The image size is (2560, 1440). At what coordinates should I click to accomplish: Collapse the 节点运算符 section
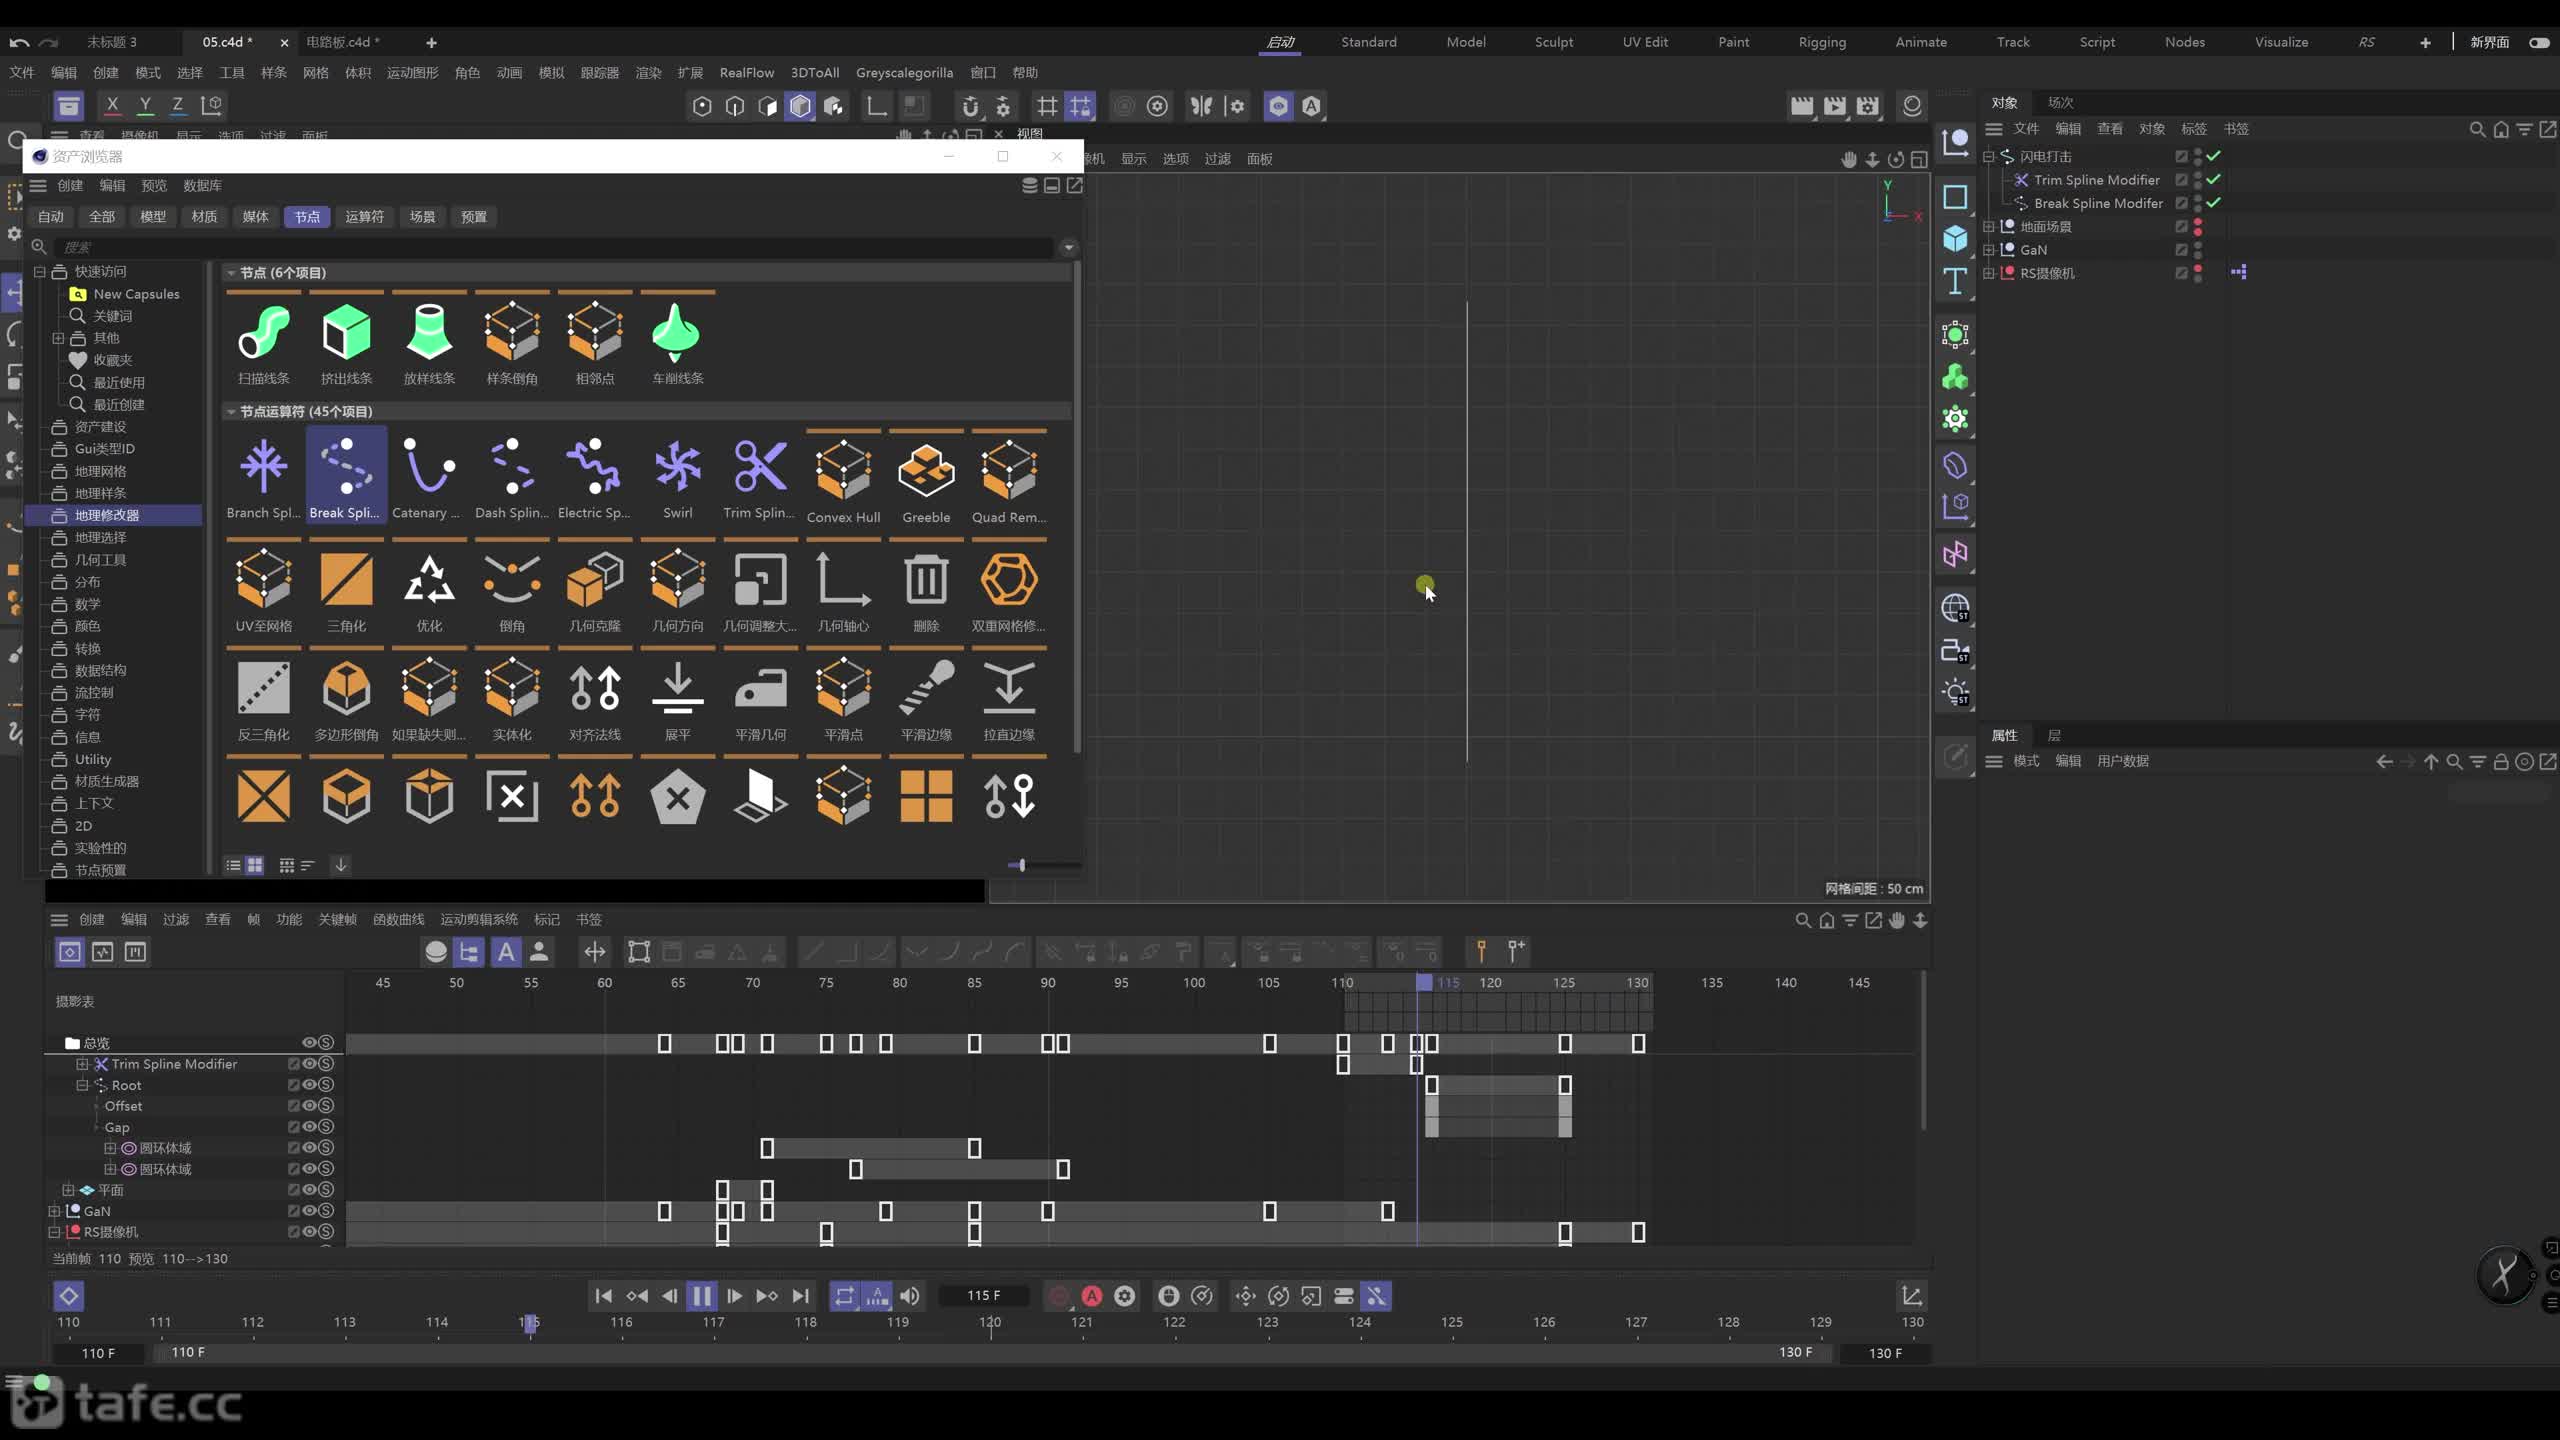click(x=231, y=412)
